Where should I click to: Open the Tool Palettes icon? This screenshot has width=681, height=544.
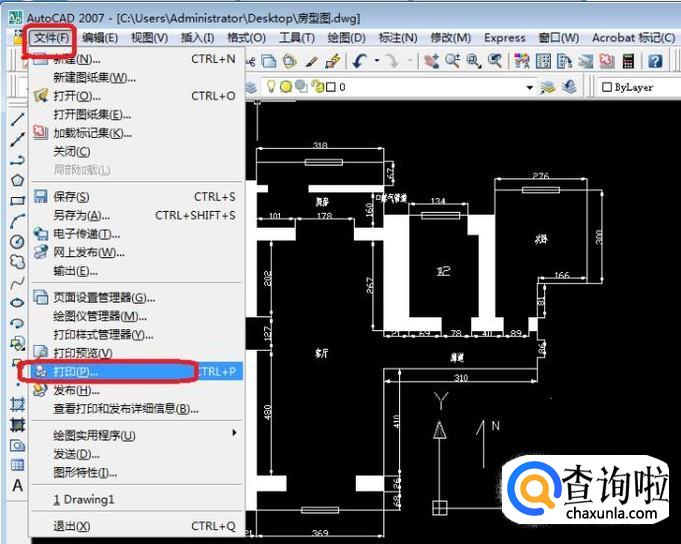point(565,61)
